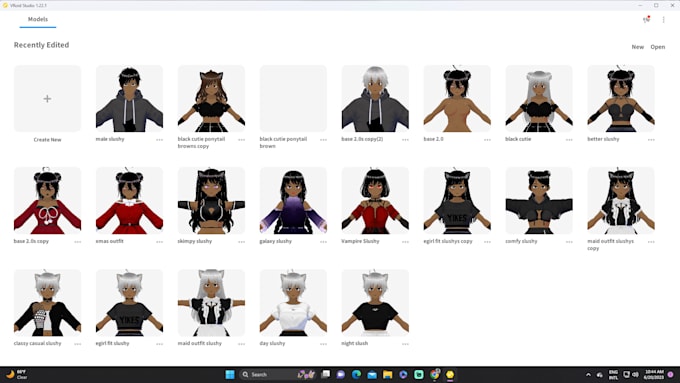This screenshot has height=383, width=680.
Task: Switch to the Models tab
Action: (x=38, y=19)
